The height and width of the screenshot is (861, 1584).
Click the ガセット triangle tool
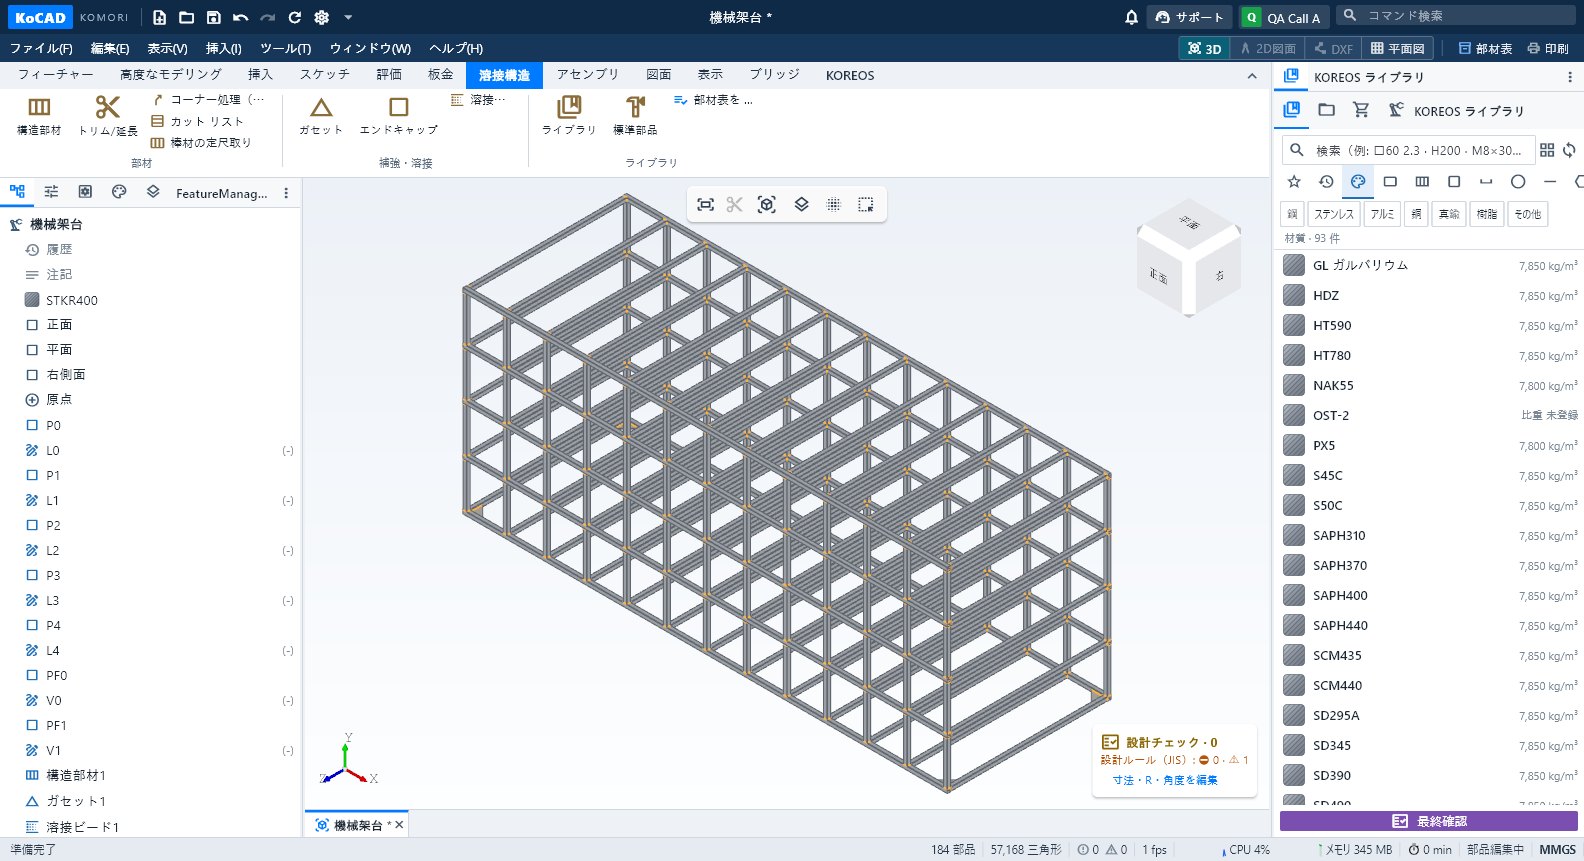(x=321, y=115)
